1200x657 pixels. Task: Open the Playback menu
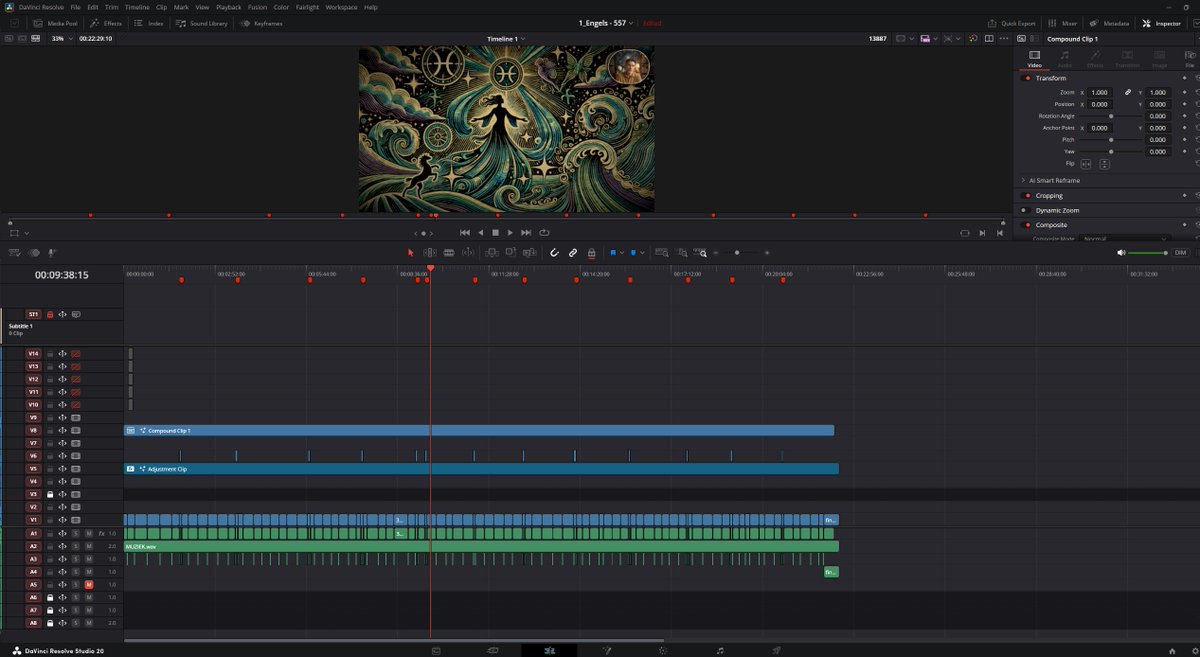point(229,7)
